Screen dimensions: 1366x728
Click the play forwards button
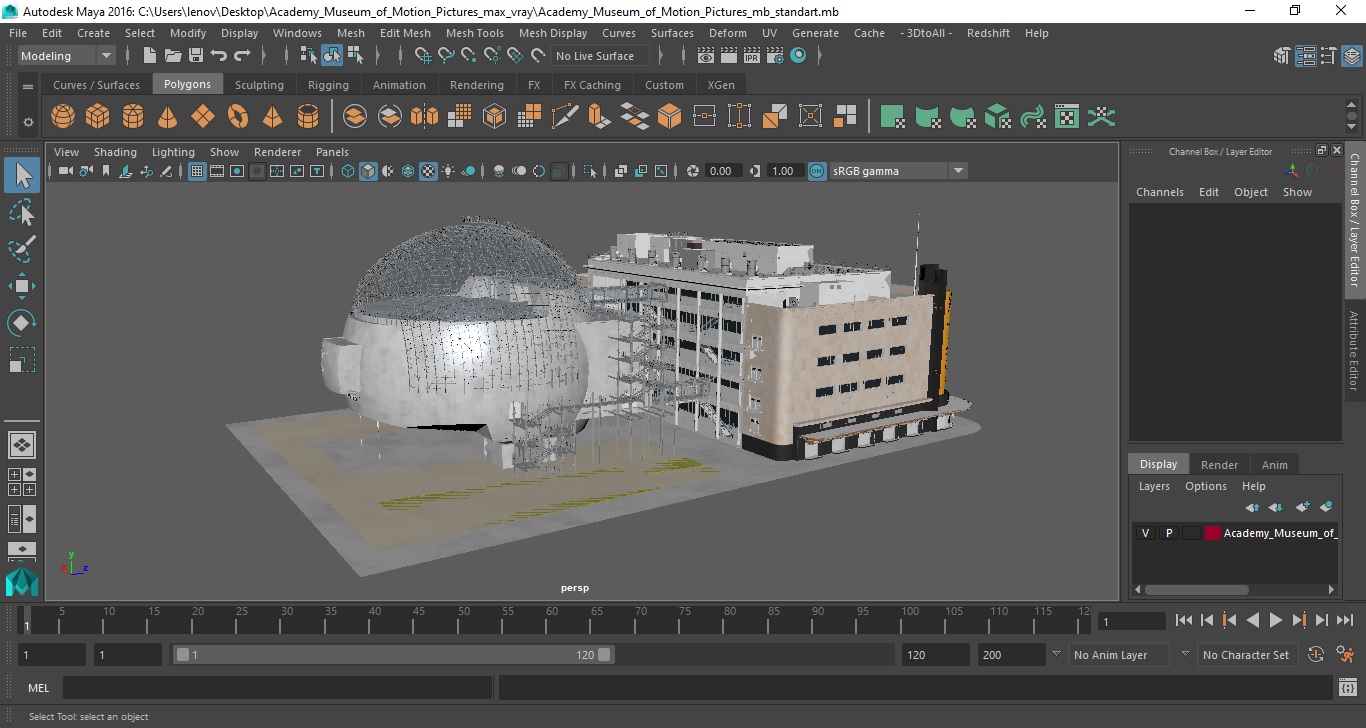(x=1276, y=620)
